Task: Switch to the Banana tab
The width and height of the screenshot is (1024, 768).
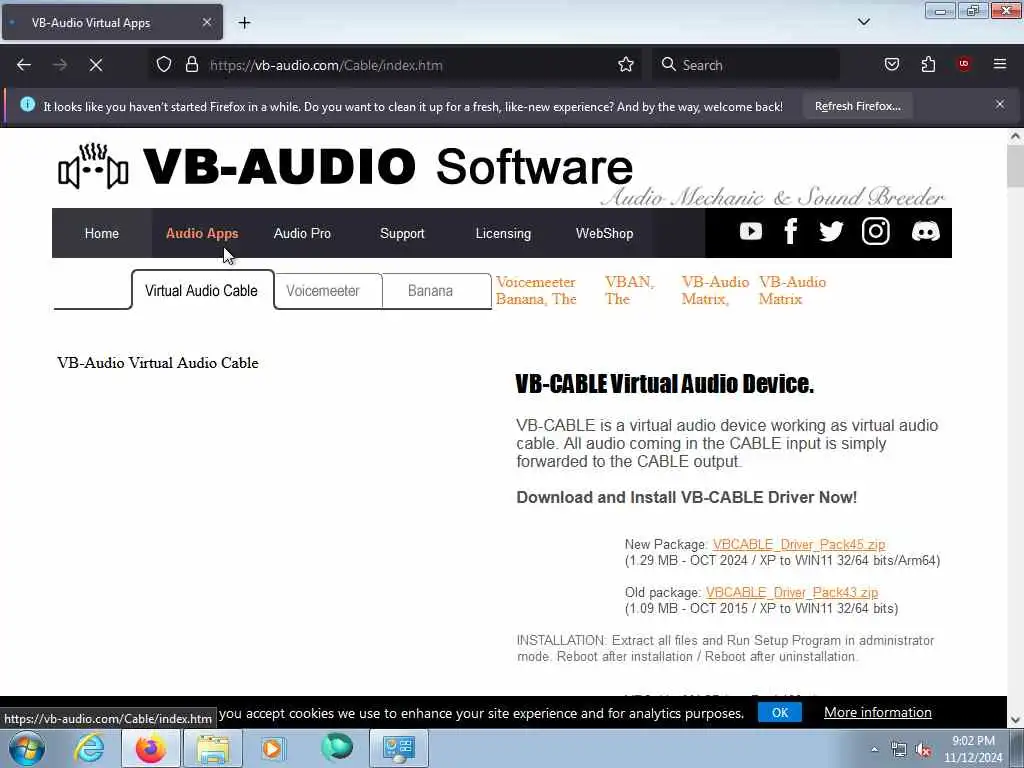Action: pyautogui.click(x=430, y=291)
